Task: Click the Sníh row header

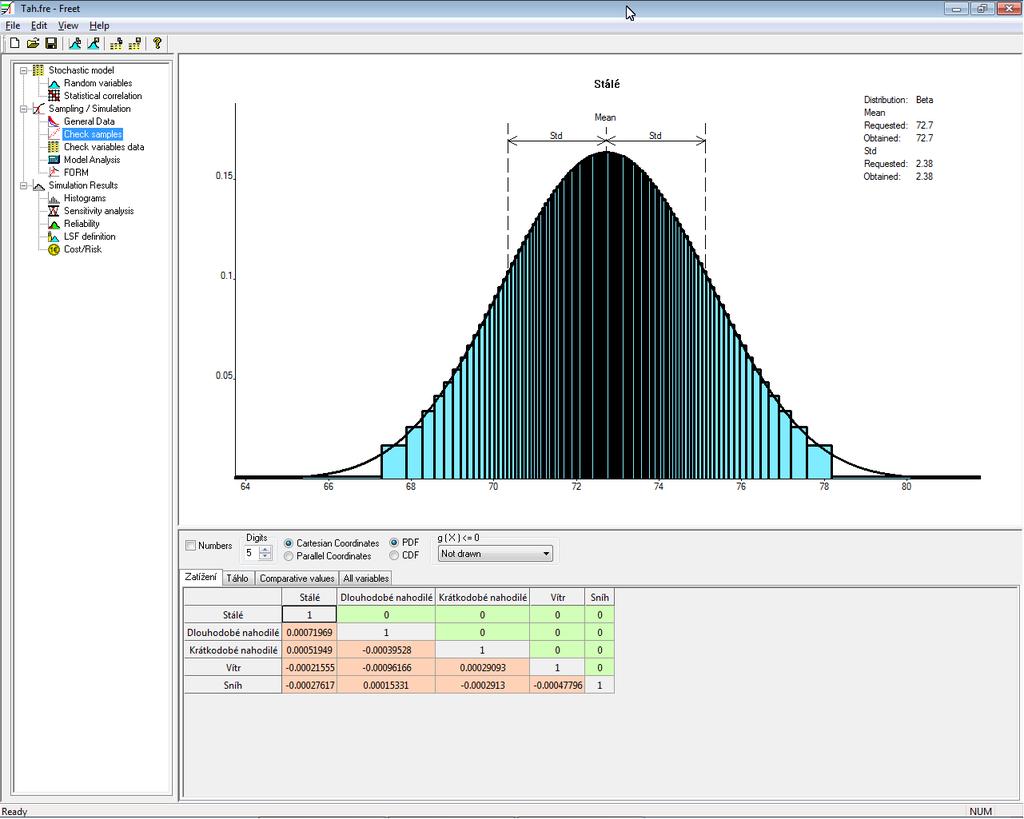Action: [233, 686]
